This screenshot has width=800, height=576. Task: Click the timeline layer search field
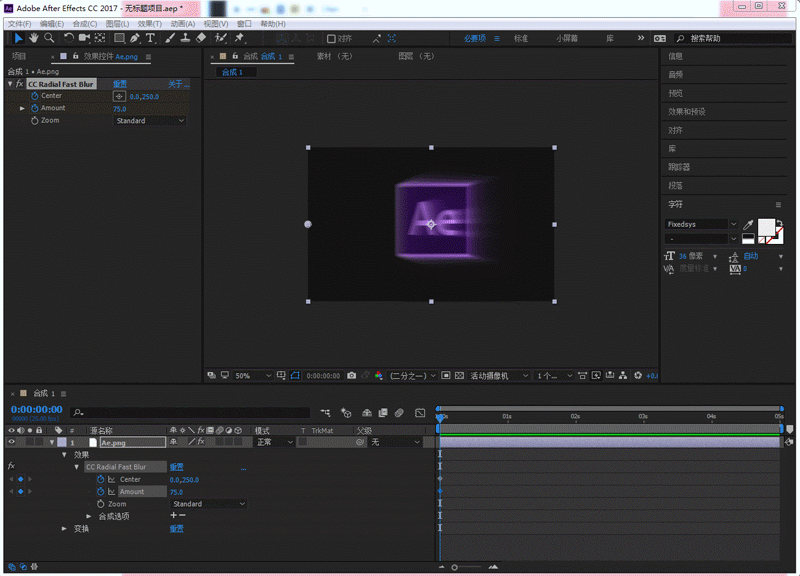pos(190,412)
